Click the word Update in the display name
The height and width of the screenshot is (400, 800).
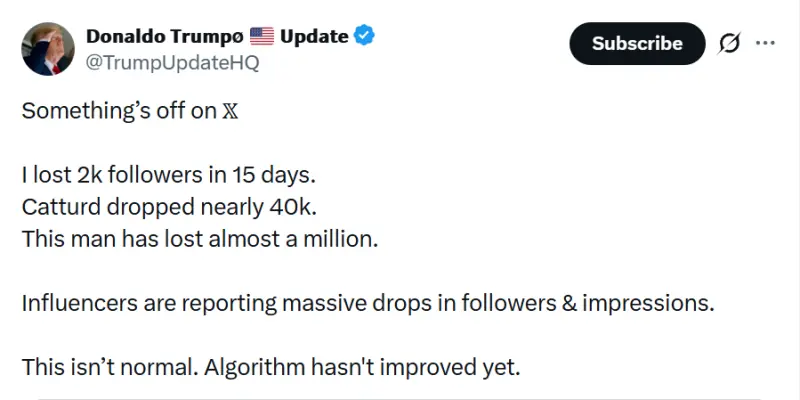[314, 37]
